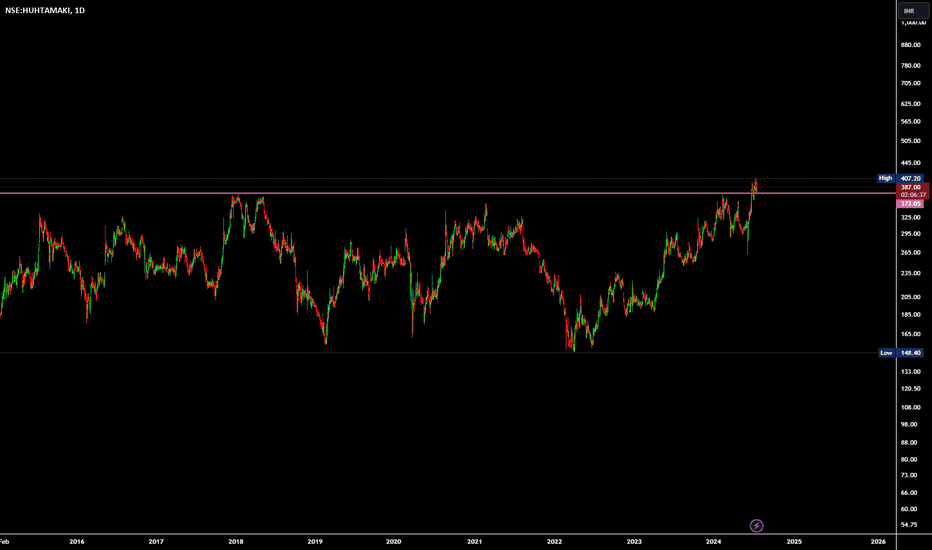
Task: Click the 98.00 price axis label
Action: pyautogui.click(x=909, y=425)
